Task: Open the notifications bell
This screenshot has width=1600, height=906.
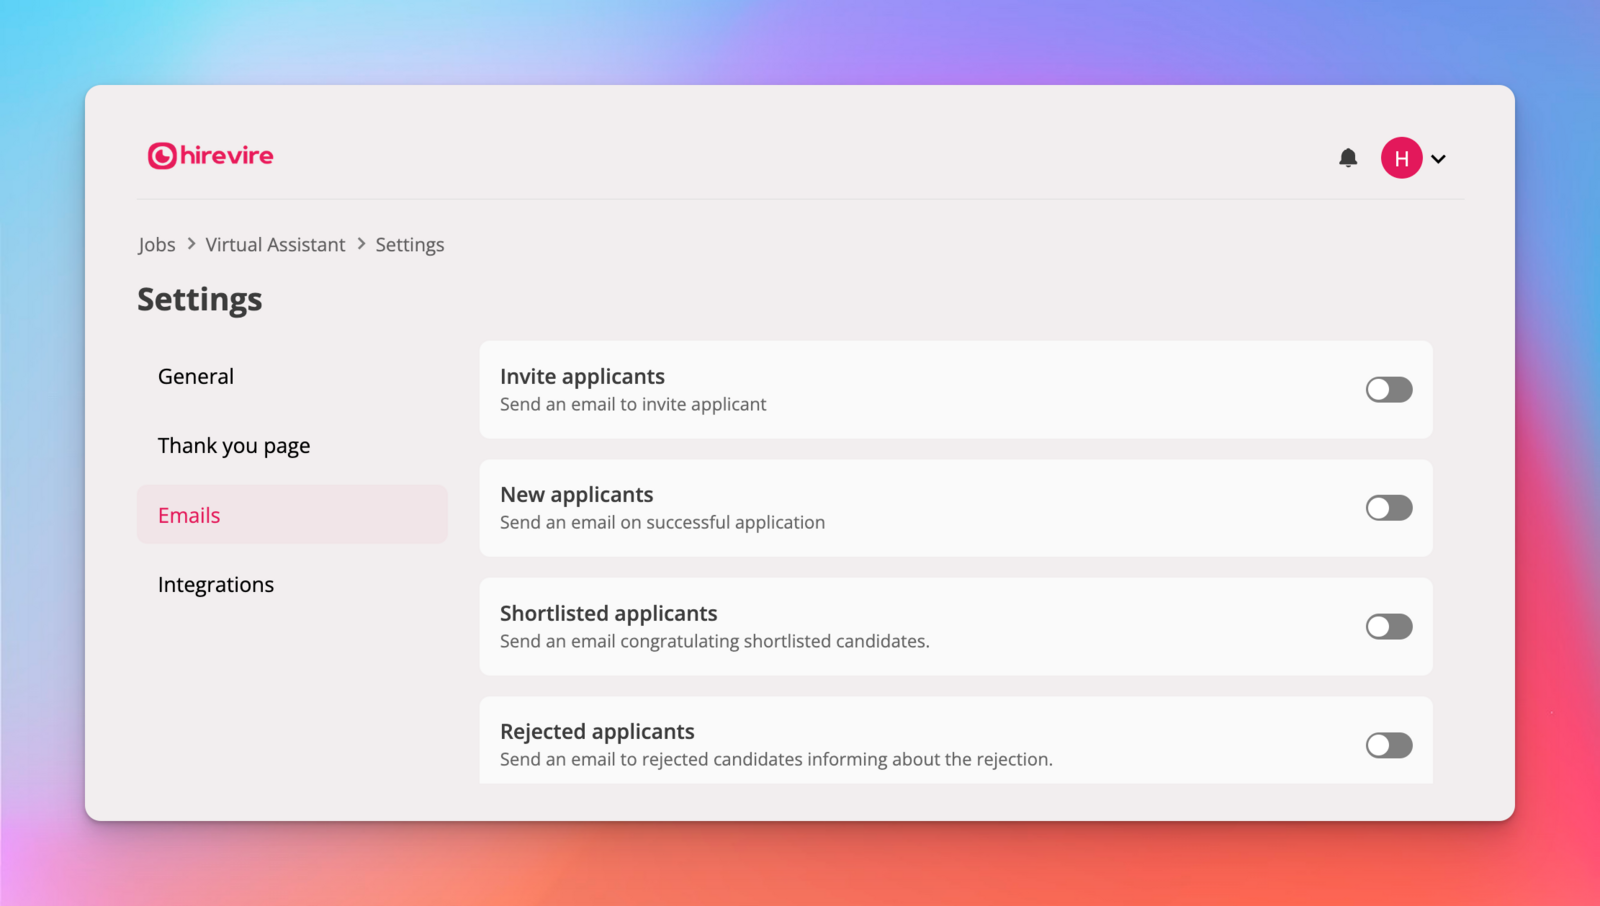Action: (1348, 158)
